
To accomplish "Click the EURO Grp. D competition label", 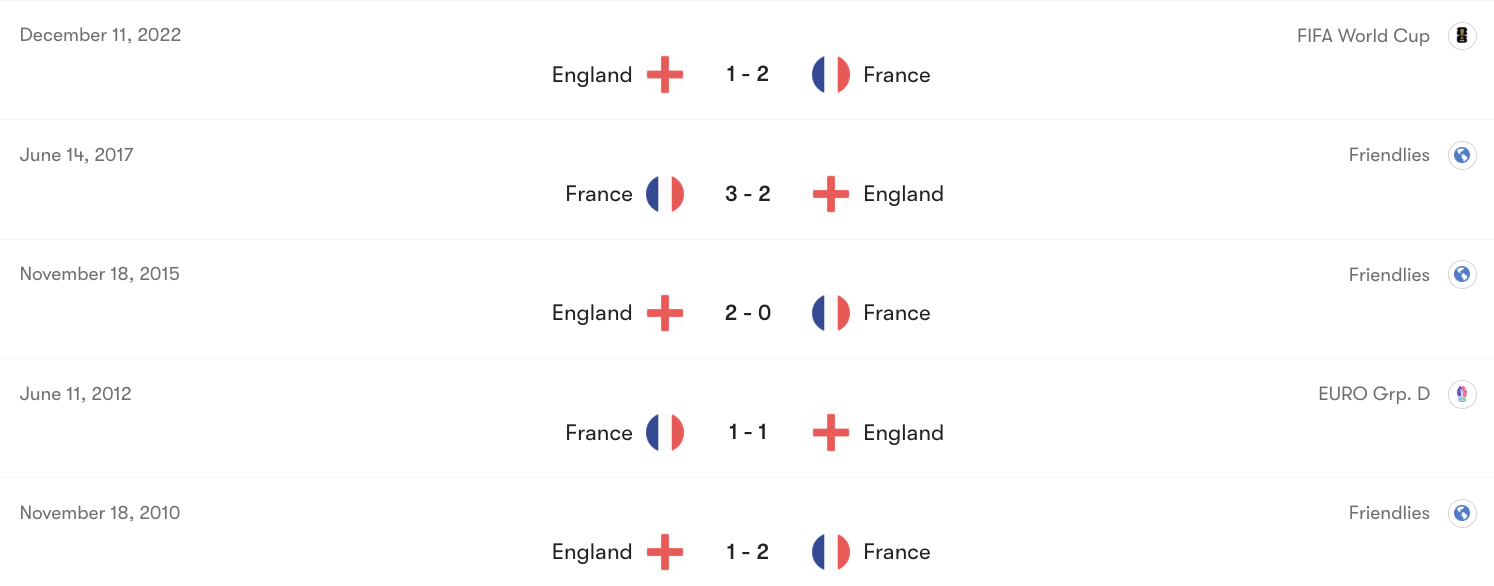I will click(1374, 394).
